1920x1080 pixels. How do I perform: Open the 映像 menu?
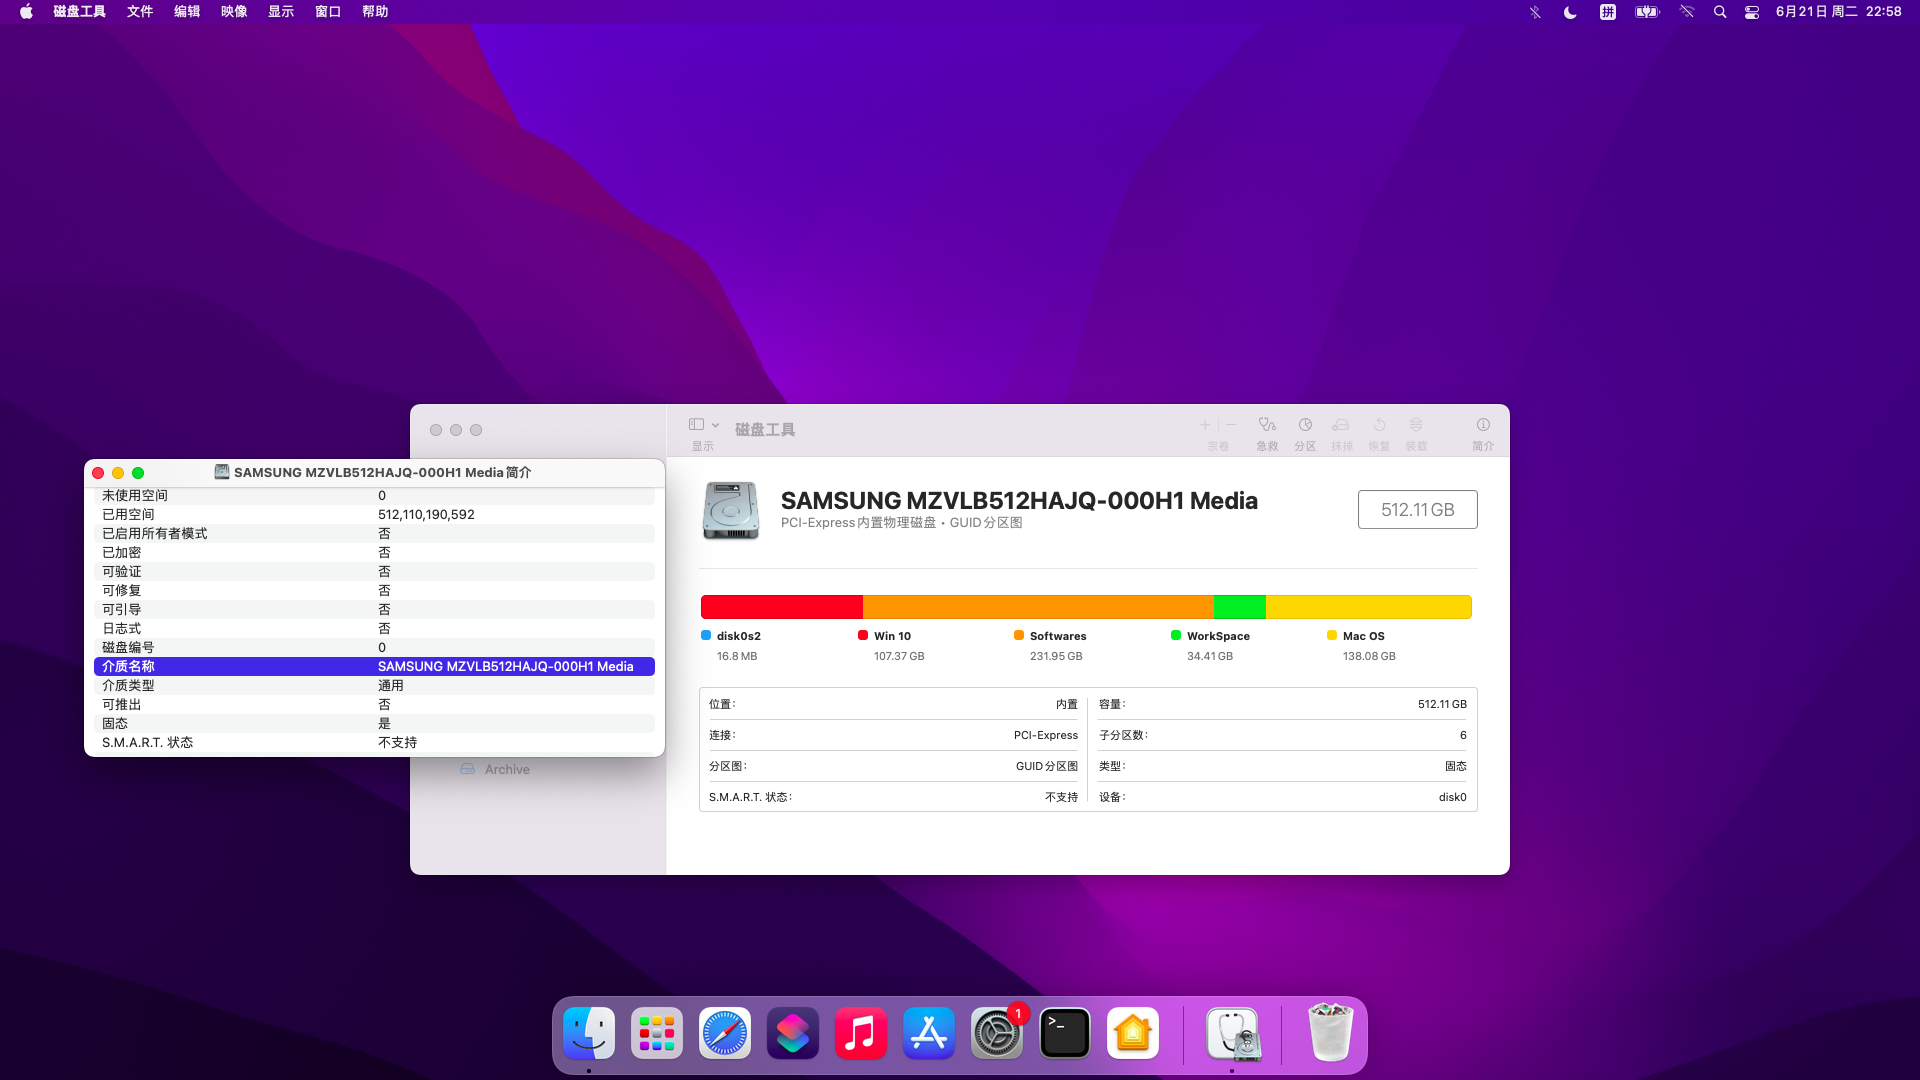tap(234, 12)
